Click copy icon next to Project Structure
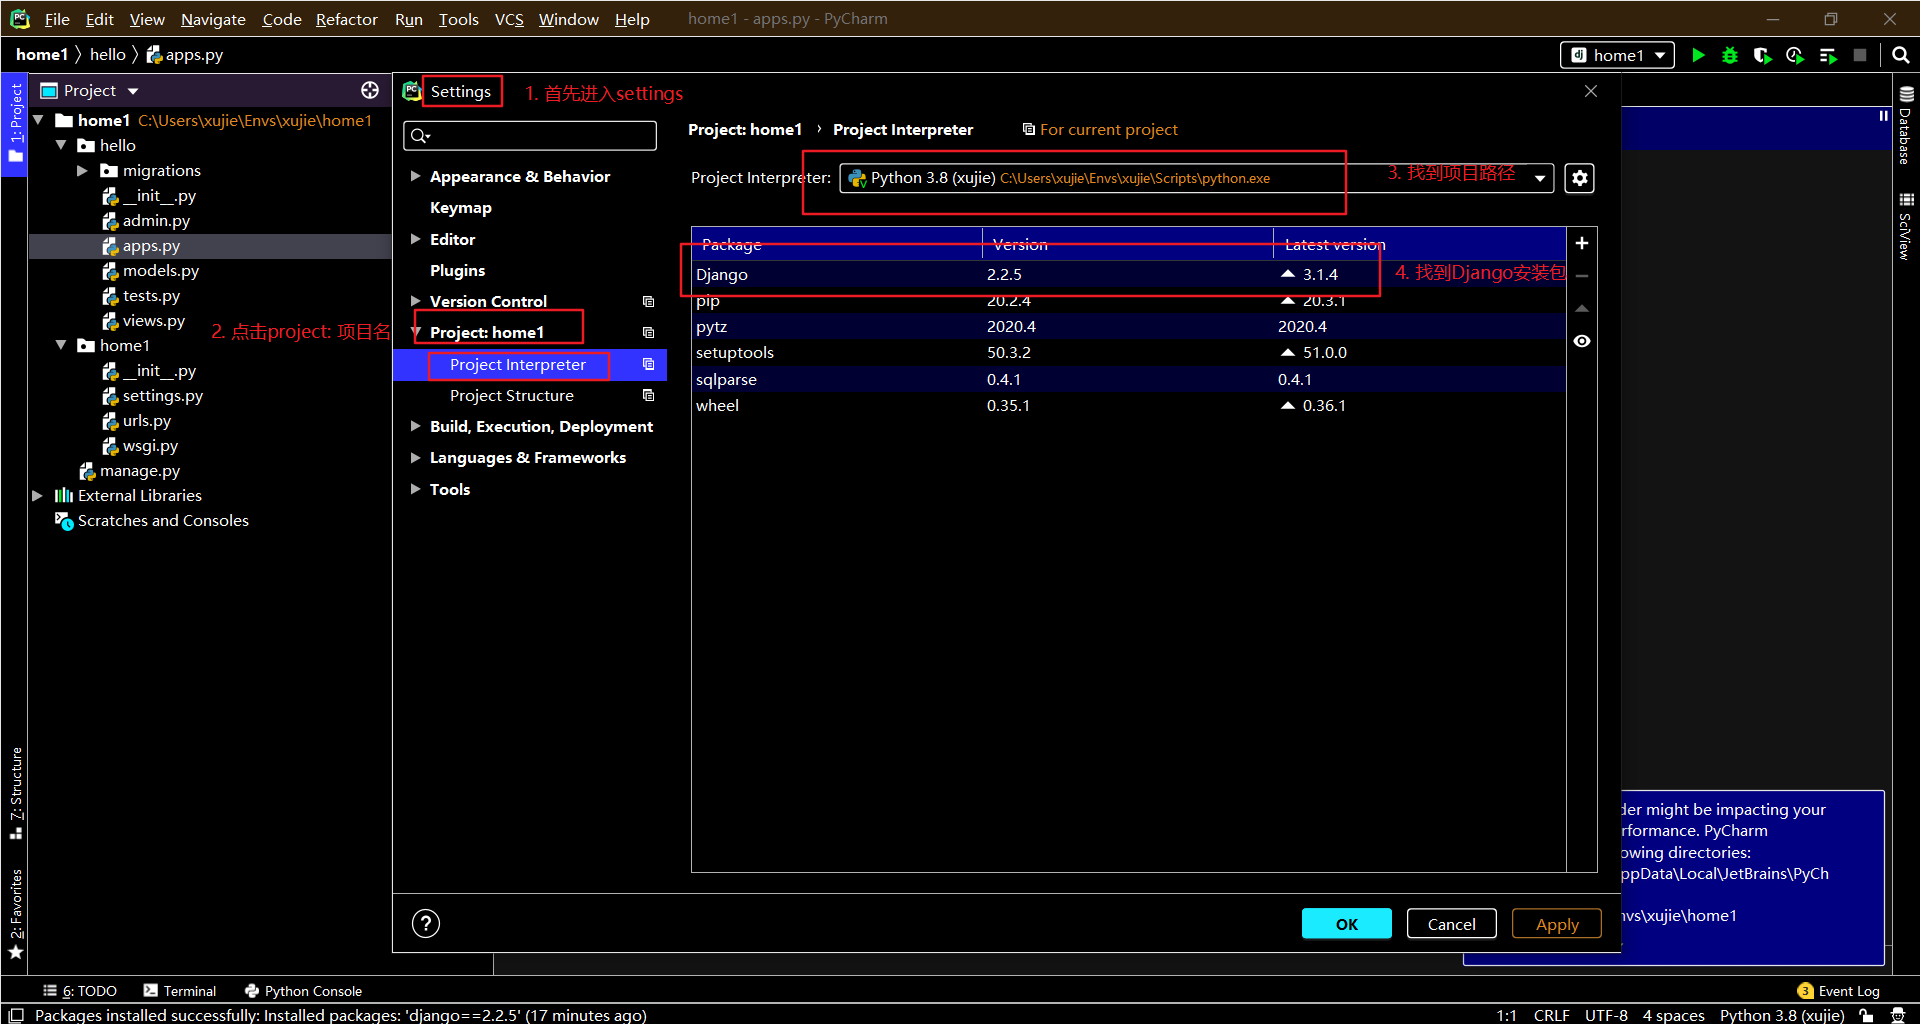Viewport: 1920px width, 1024px height. [x=648, y=396]
